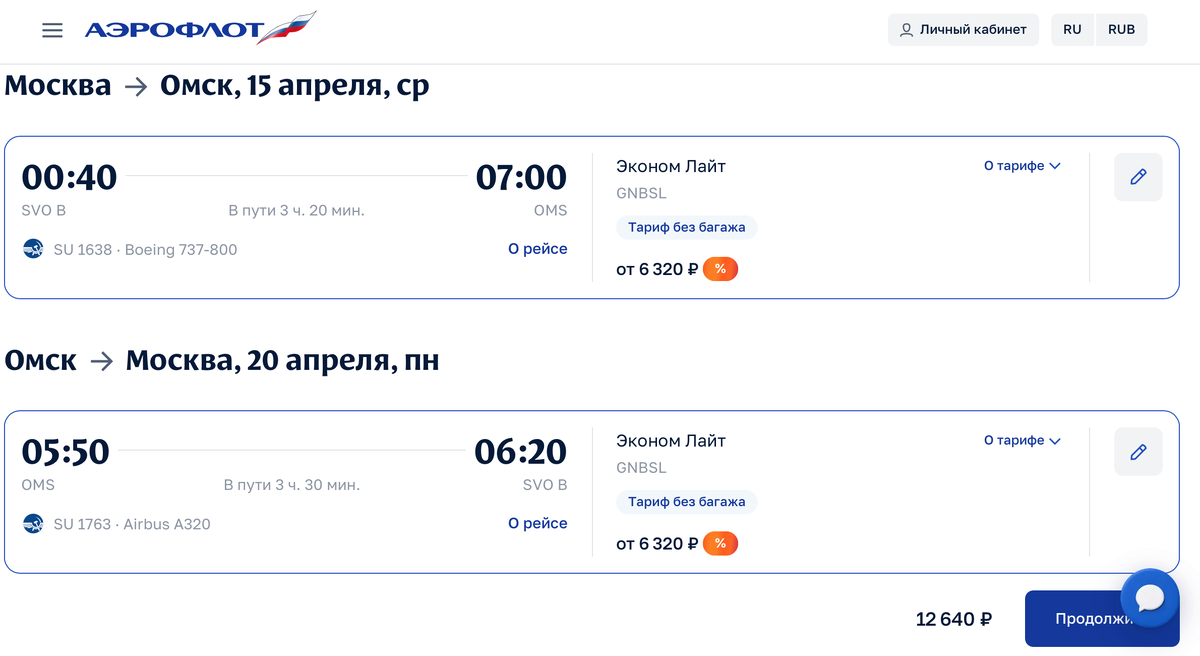This screenshot has height=656, width=1200.
Task: Click discount percent badge on return fare
Action: point(720,543)
